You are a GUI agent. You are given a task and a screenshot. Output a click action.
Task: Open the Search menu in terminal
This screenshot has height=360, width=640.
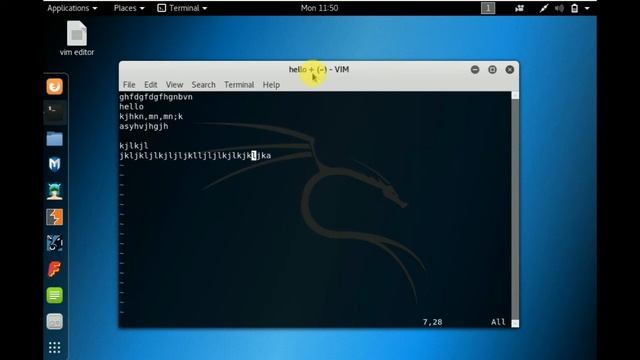[x=203, y=84]
